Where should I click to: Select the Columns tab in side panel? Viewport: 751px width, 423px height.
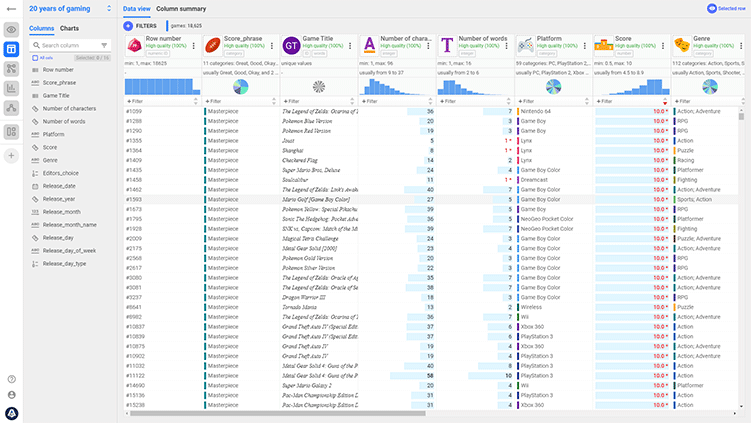42,28
